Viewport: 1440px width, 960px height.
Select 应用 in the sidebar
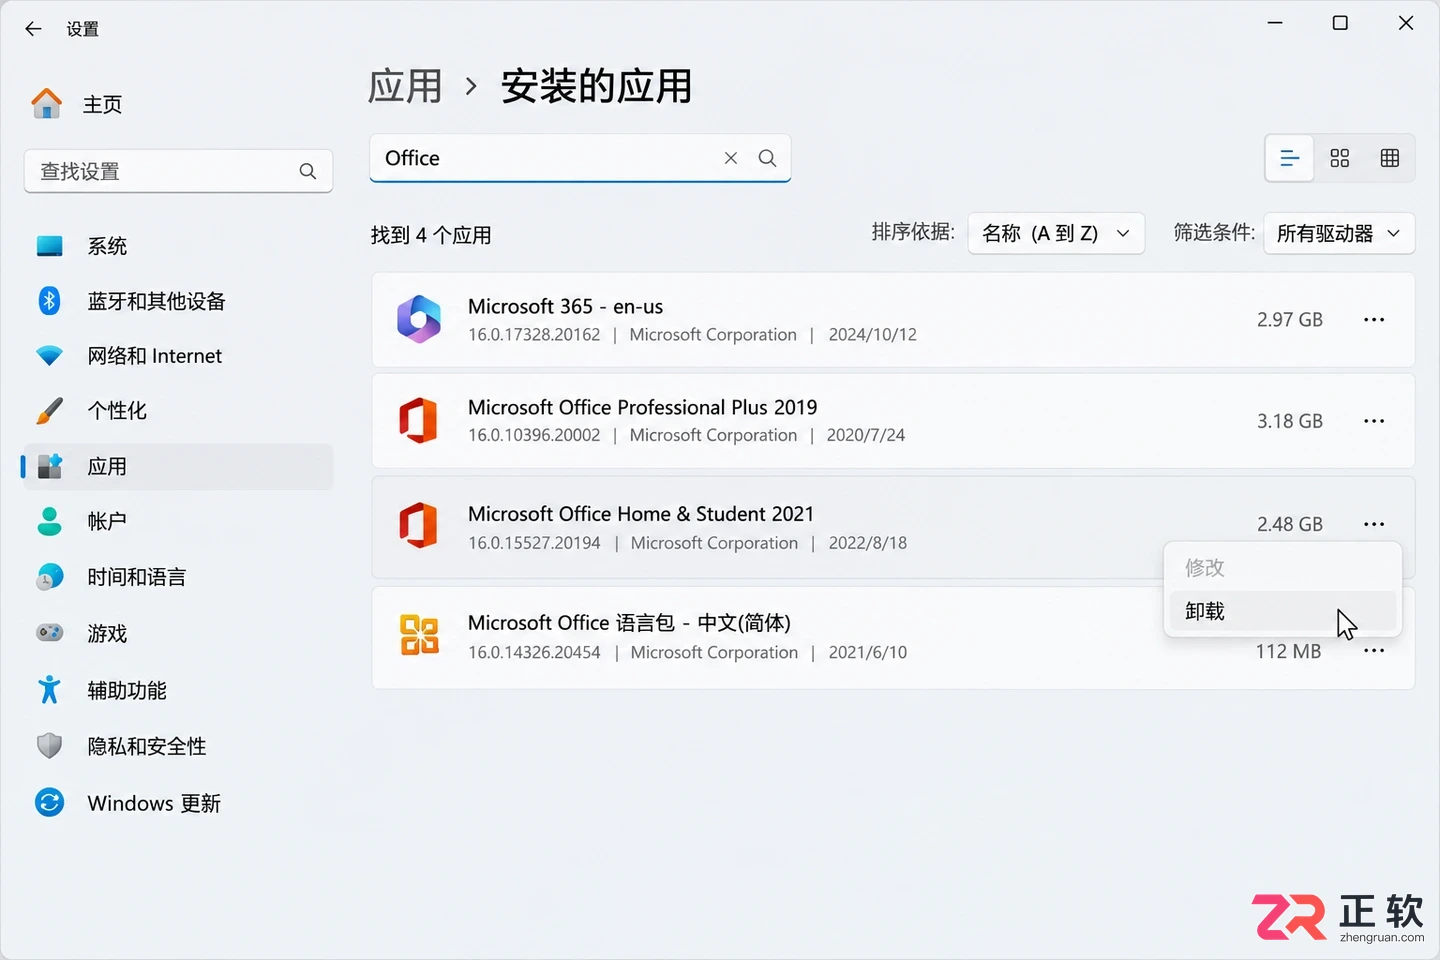pos(178,467)
